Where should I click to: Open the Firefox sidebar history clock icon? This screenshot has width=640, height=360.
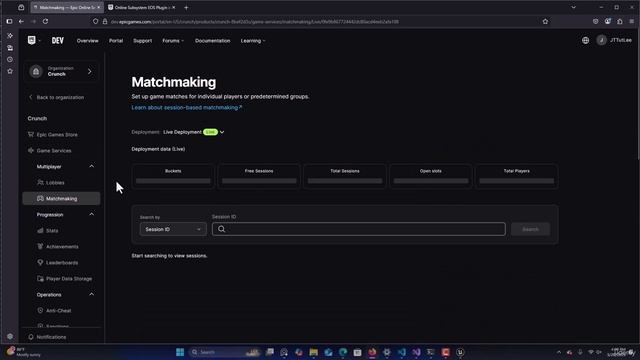click(x=10, y=60)
